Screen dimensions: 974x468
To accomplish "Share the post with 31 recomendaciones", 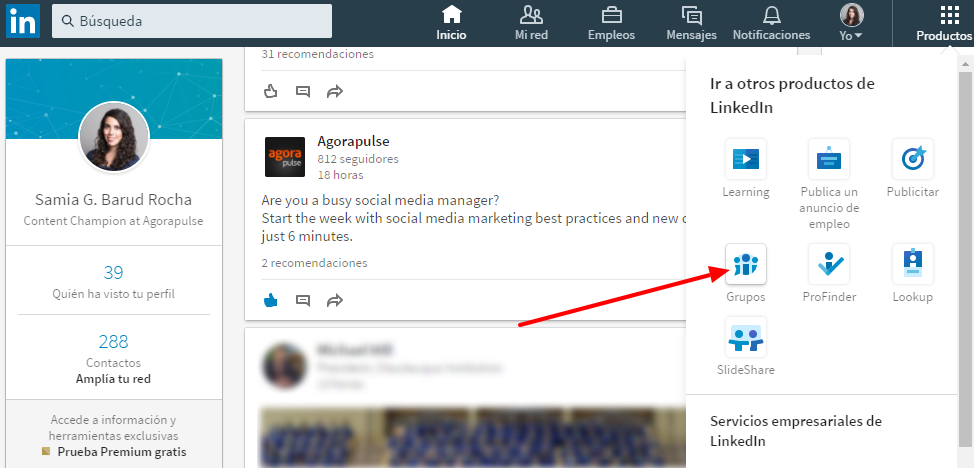I will point(335,91).
